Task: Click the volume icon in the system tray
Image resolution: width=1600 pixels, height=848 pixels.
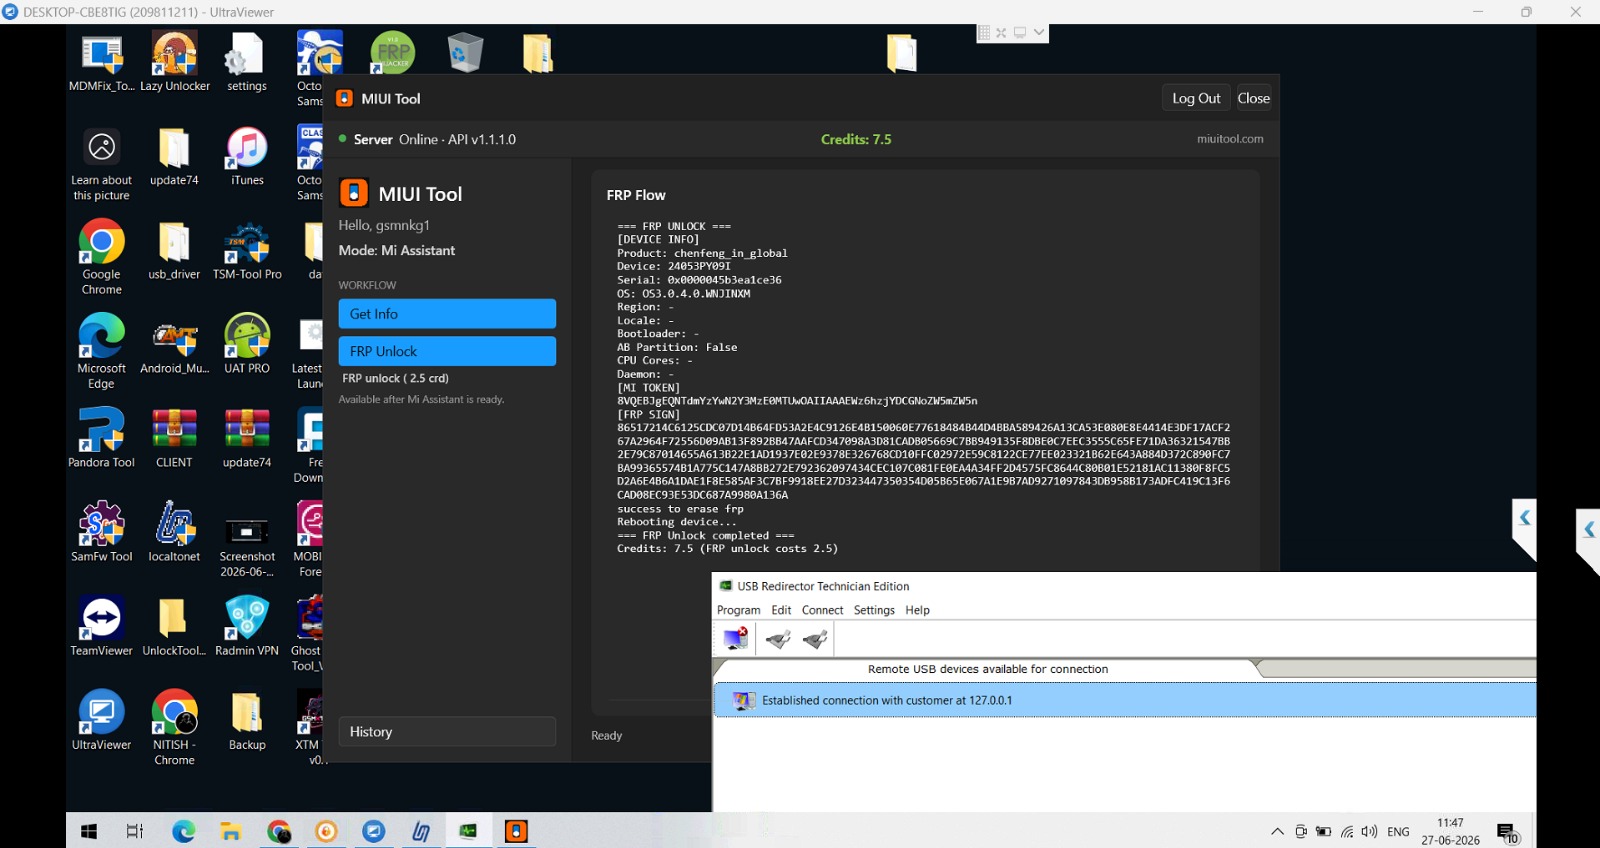Action: click(x=1369, y=831)
